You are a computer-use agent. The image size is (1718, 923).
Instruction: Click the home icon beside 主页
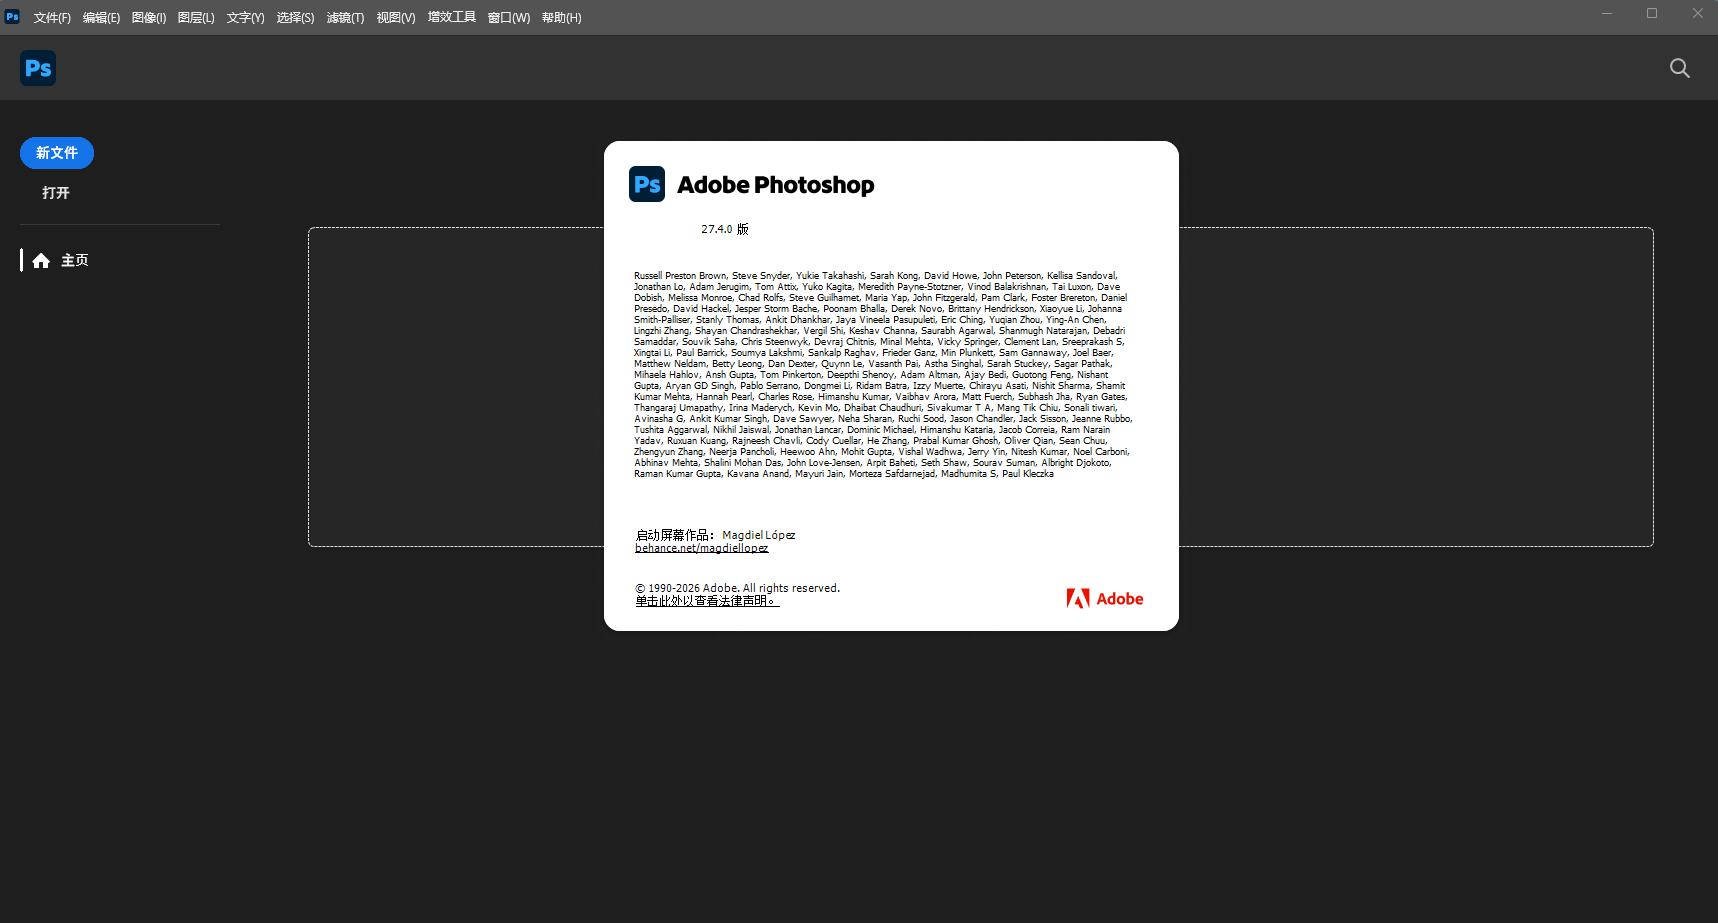point(41,261)
